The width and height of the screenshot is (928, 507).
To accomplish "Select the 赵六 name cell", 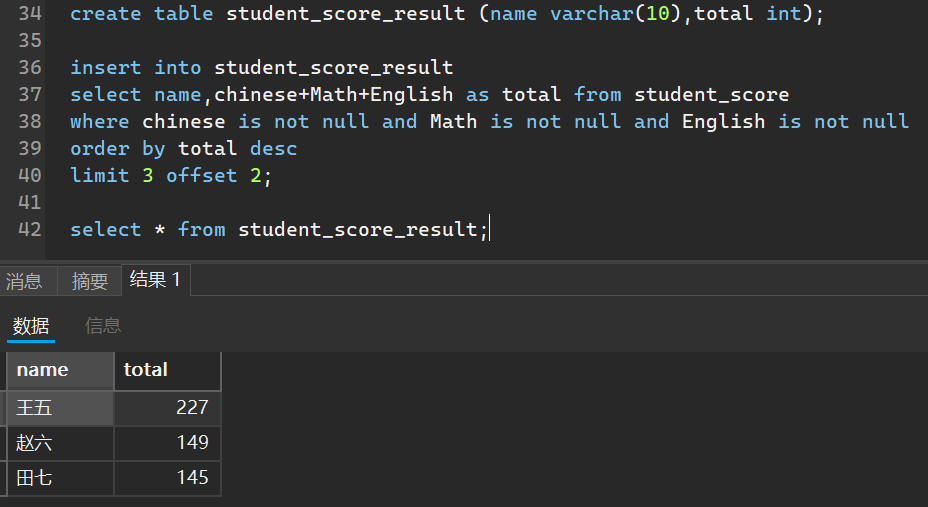I will click(60, 443).
